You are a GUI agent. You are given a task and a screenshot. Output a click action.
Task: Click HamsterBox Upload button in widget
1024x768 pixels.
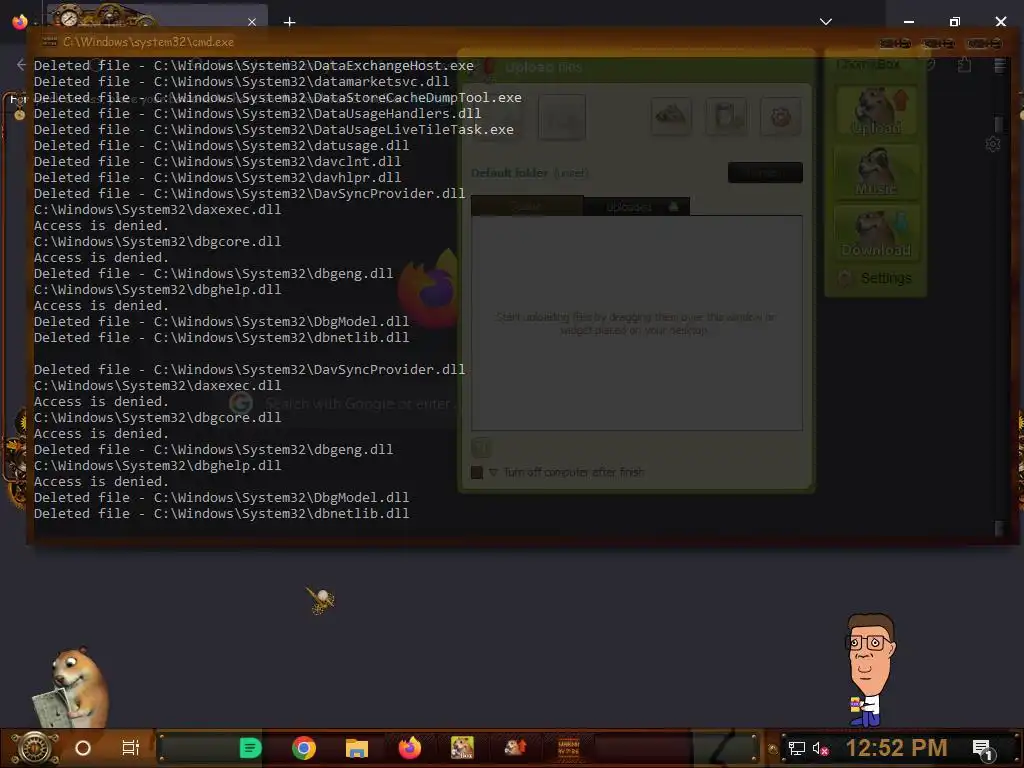coord(876,112)
